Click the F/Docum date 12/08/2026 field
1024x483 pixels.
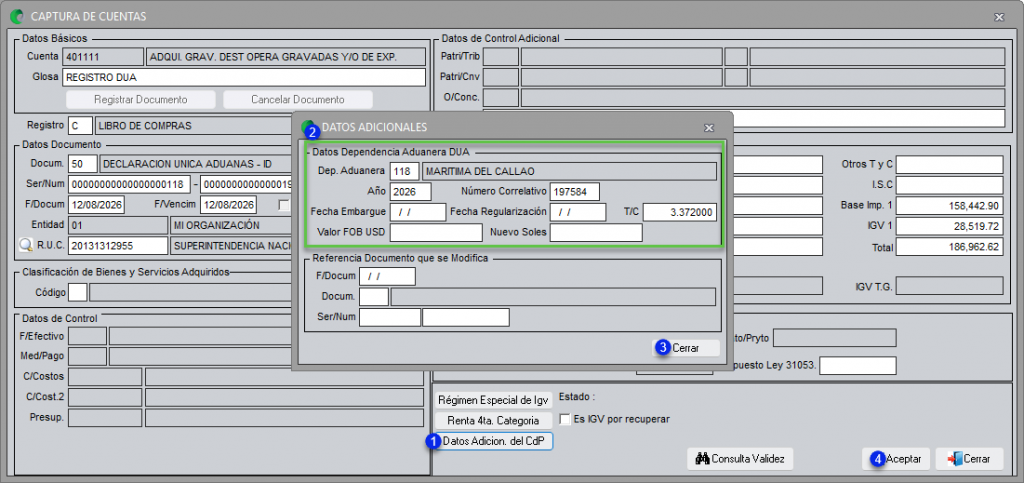tap(96, 205)
